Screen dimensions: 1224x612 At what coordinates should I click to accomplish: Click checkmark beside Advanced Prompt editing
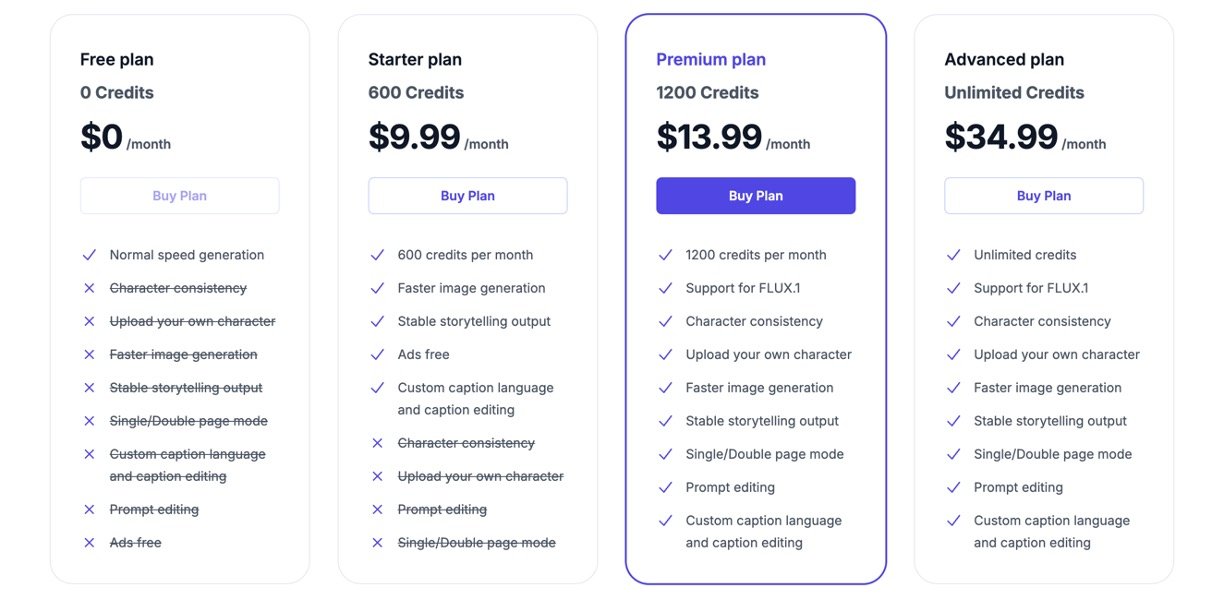pos(953,488)
